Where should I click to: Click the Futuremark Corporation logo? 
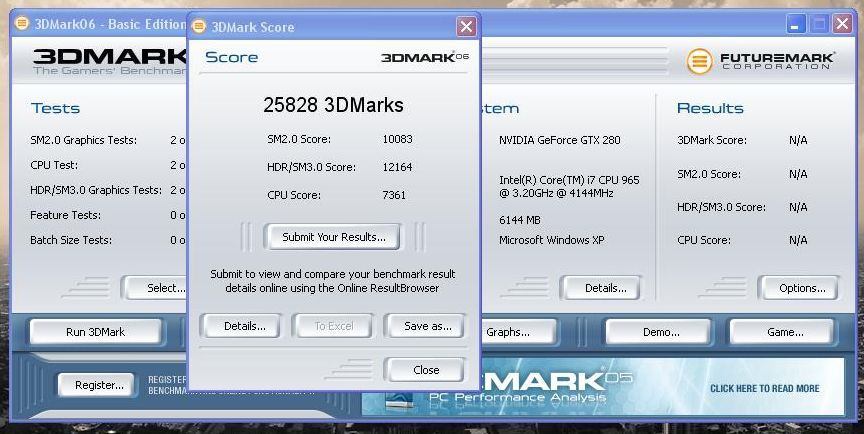click(760, 61)
